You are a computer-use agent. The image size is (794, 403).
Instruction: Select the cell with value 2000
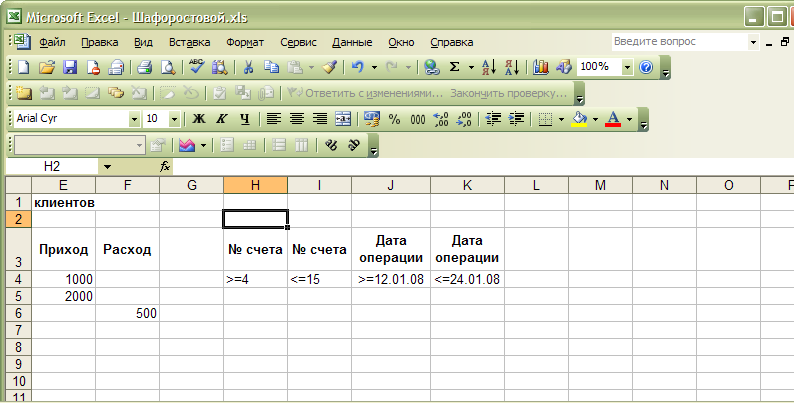click(63, 296)
